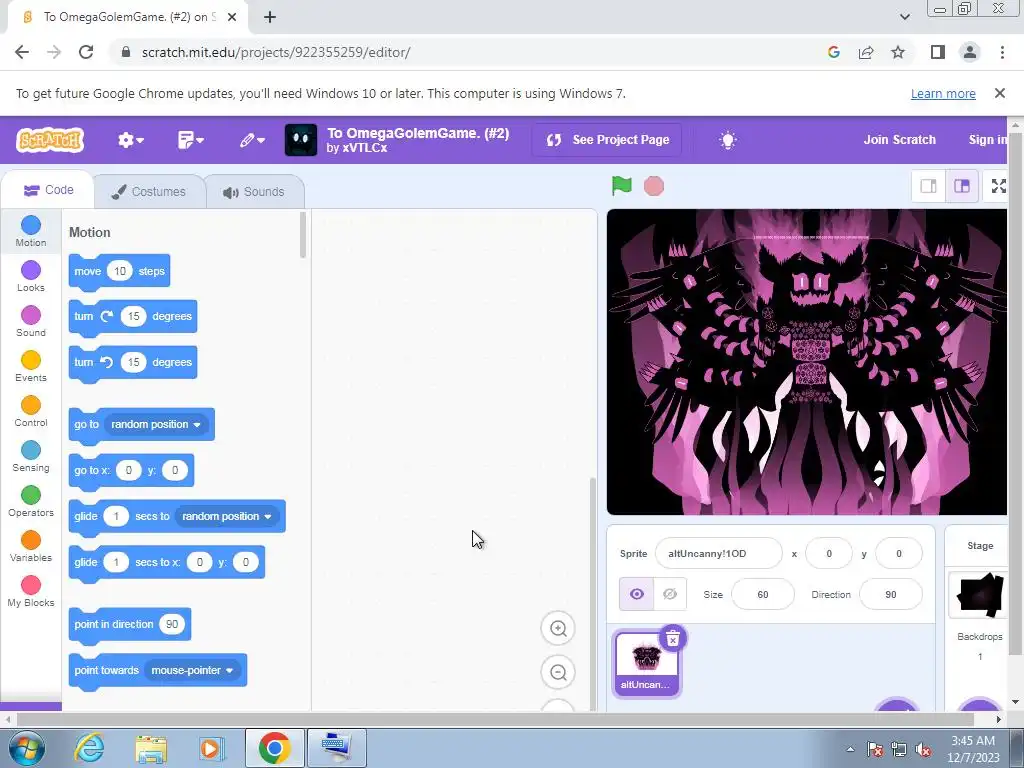The height and width of the screenshot is (768, 1024).
Task: Click See Project Page button
Action: point(607,140)
